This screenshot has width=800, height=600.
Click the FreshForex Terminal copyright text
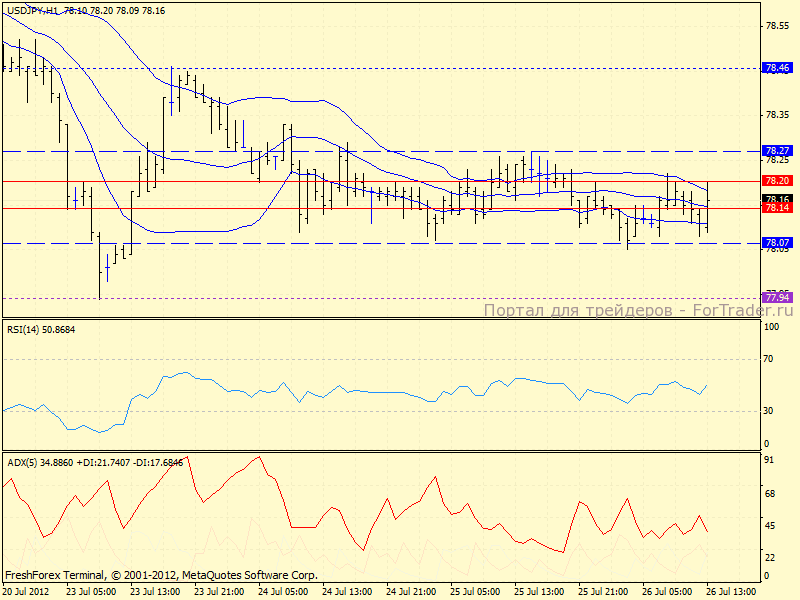coord(162,575)
